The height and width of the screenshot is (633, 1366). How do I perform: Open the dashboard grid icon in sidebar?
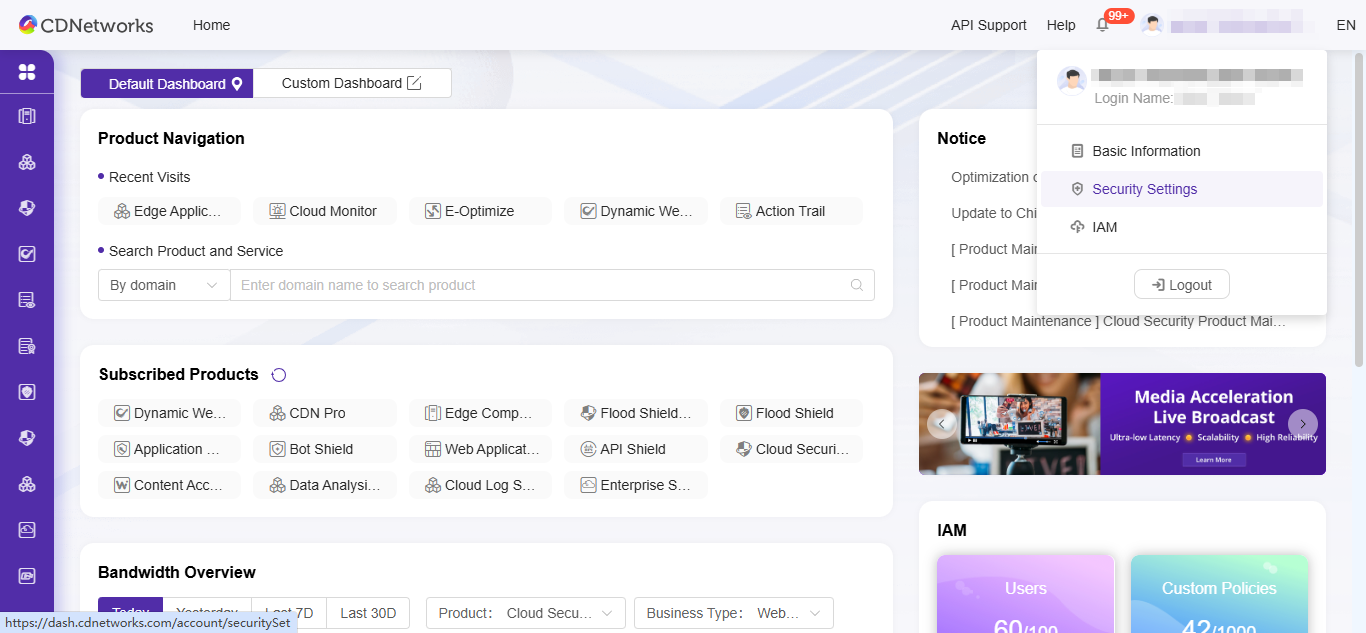pos(27,72)
